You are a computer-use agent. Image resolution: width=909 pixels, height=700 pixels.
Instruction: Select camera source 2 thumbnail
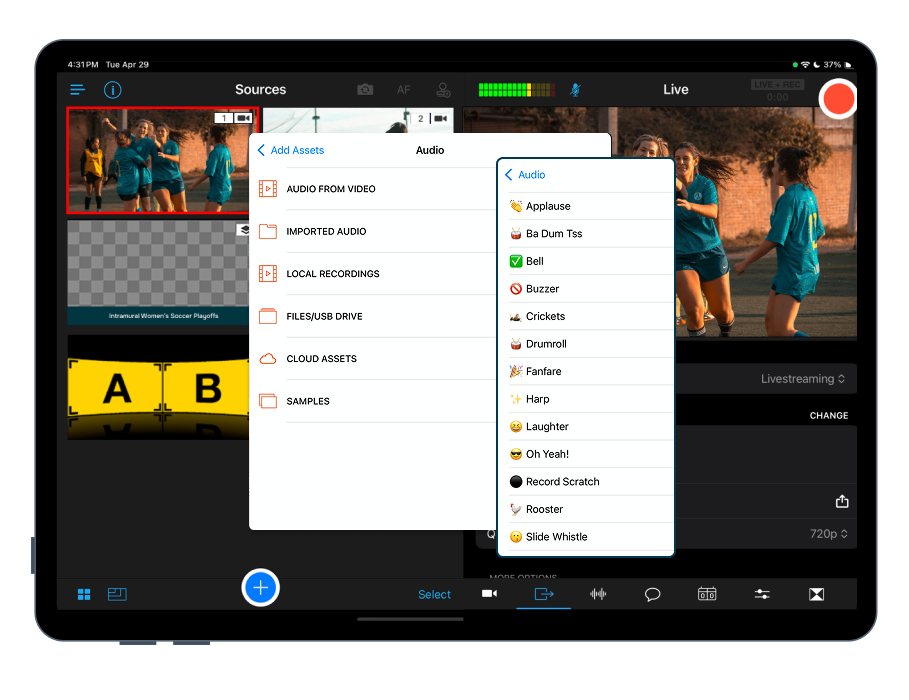pyautogui.click(x=358, y=120)
